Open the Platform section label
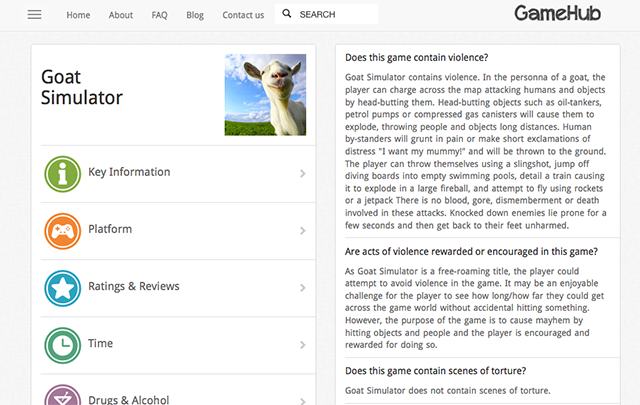This screenshot has width=640, height=405. click(110, 229)
